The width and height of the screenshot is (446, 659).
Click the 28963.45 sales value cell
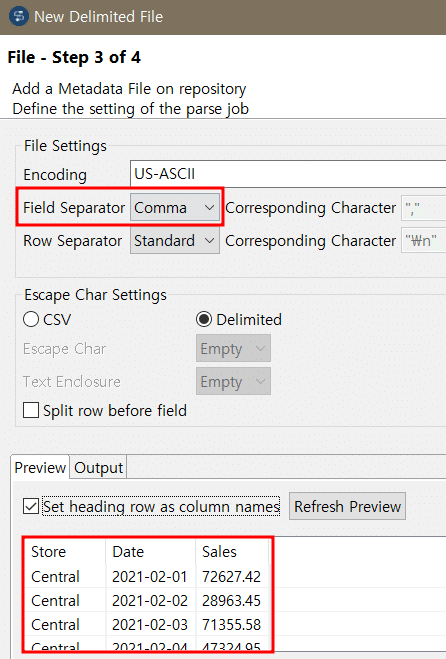tap(231, 601)
